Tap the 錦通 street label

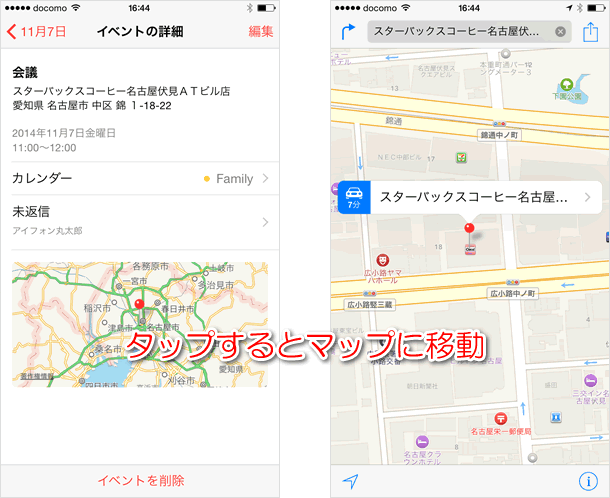tap(394, 121)
